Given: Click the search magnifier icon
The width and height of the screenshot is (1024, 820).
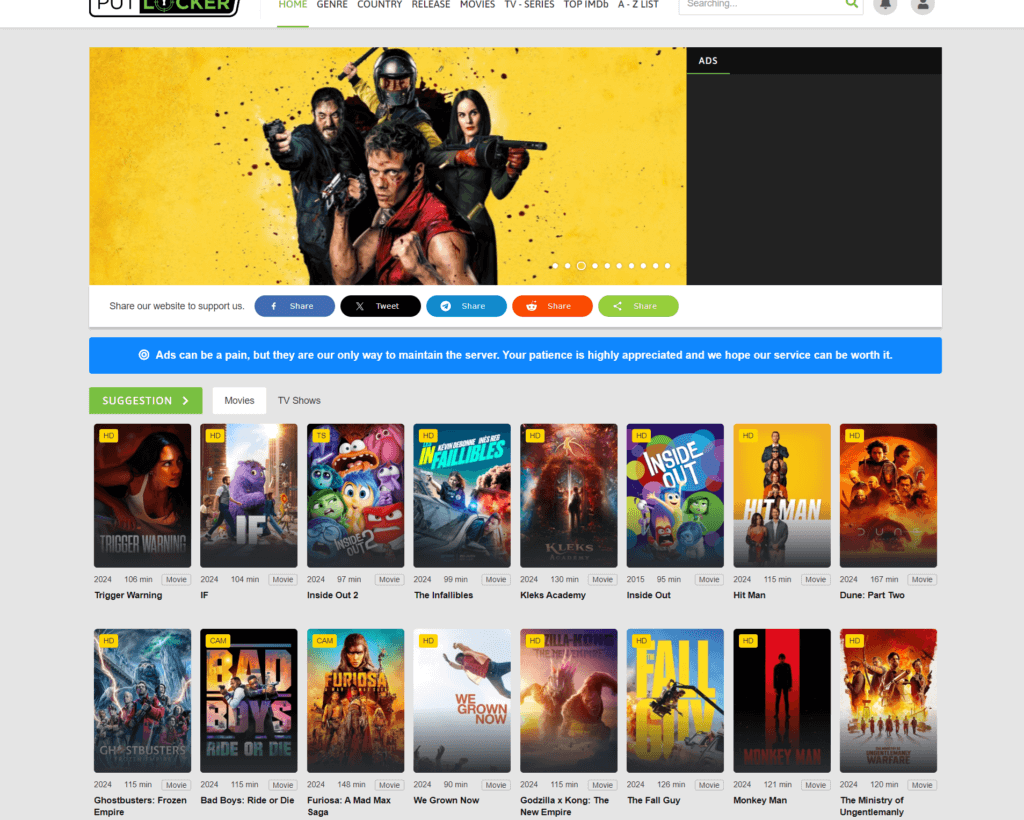Looking at the screenshot, I should [851, 4].
